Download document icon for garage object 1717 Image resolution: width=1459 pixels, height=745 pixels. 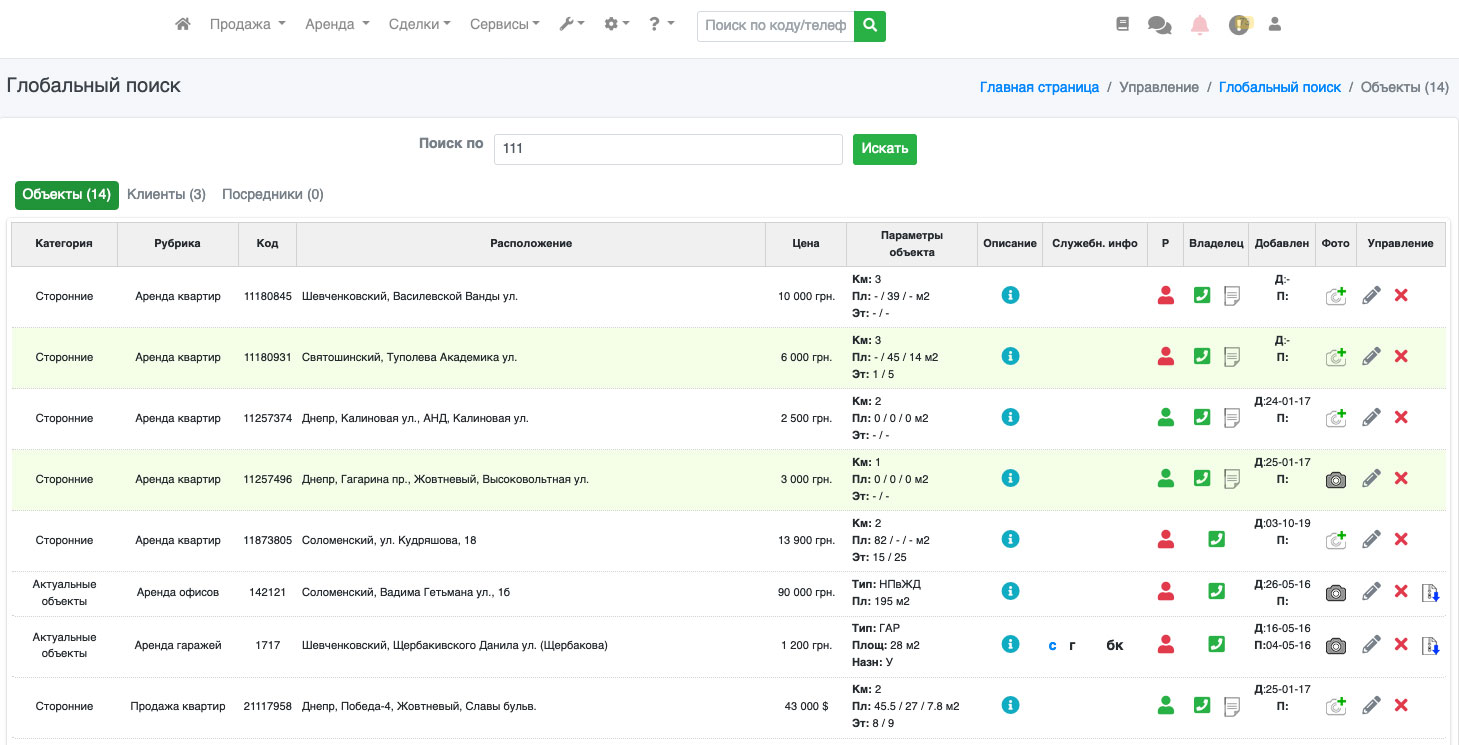click(x=1431, y=646)
